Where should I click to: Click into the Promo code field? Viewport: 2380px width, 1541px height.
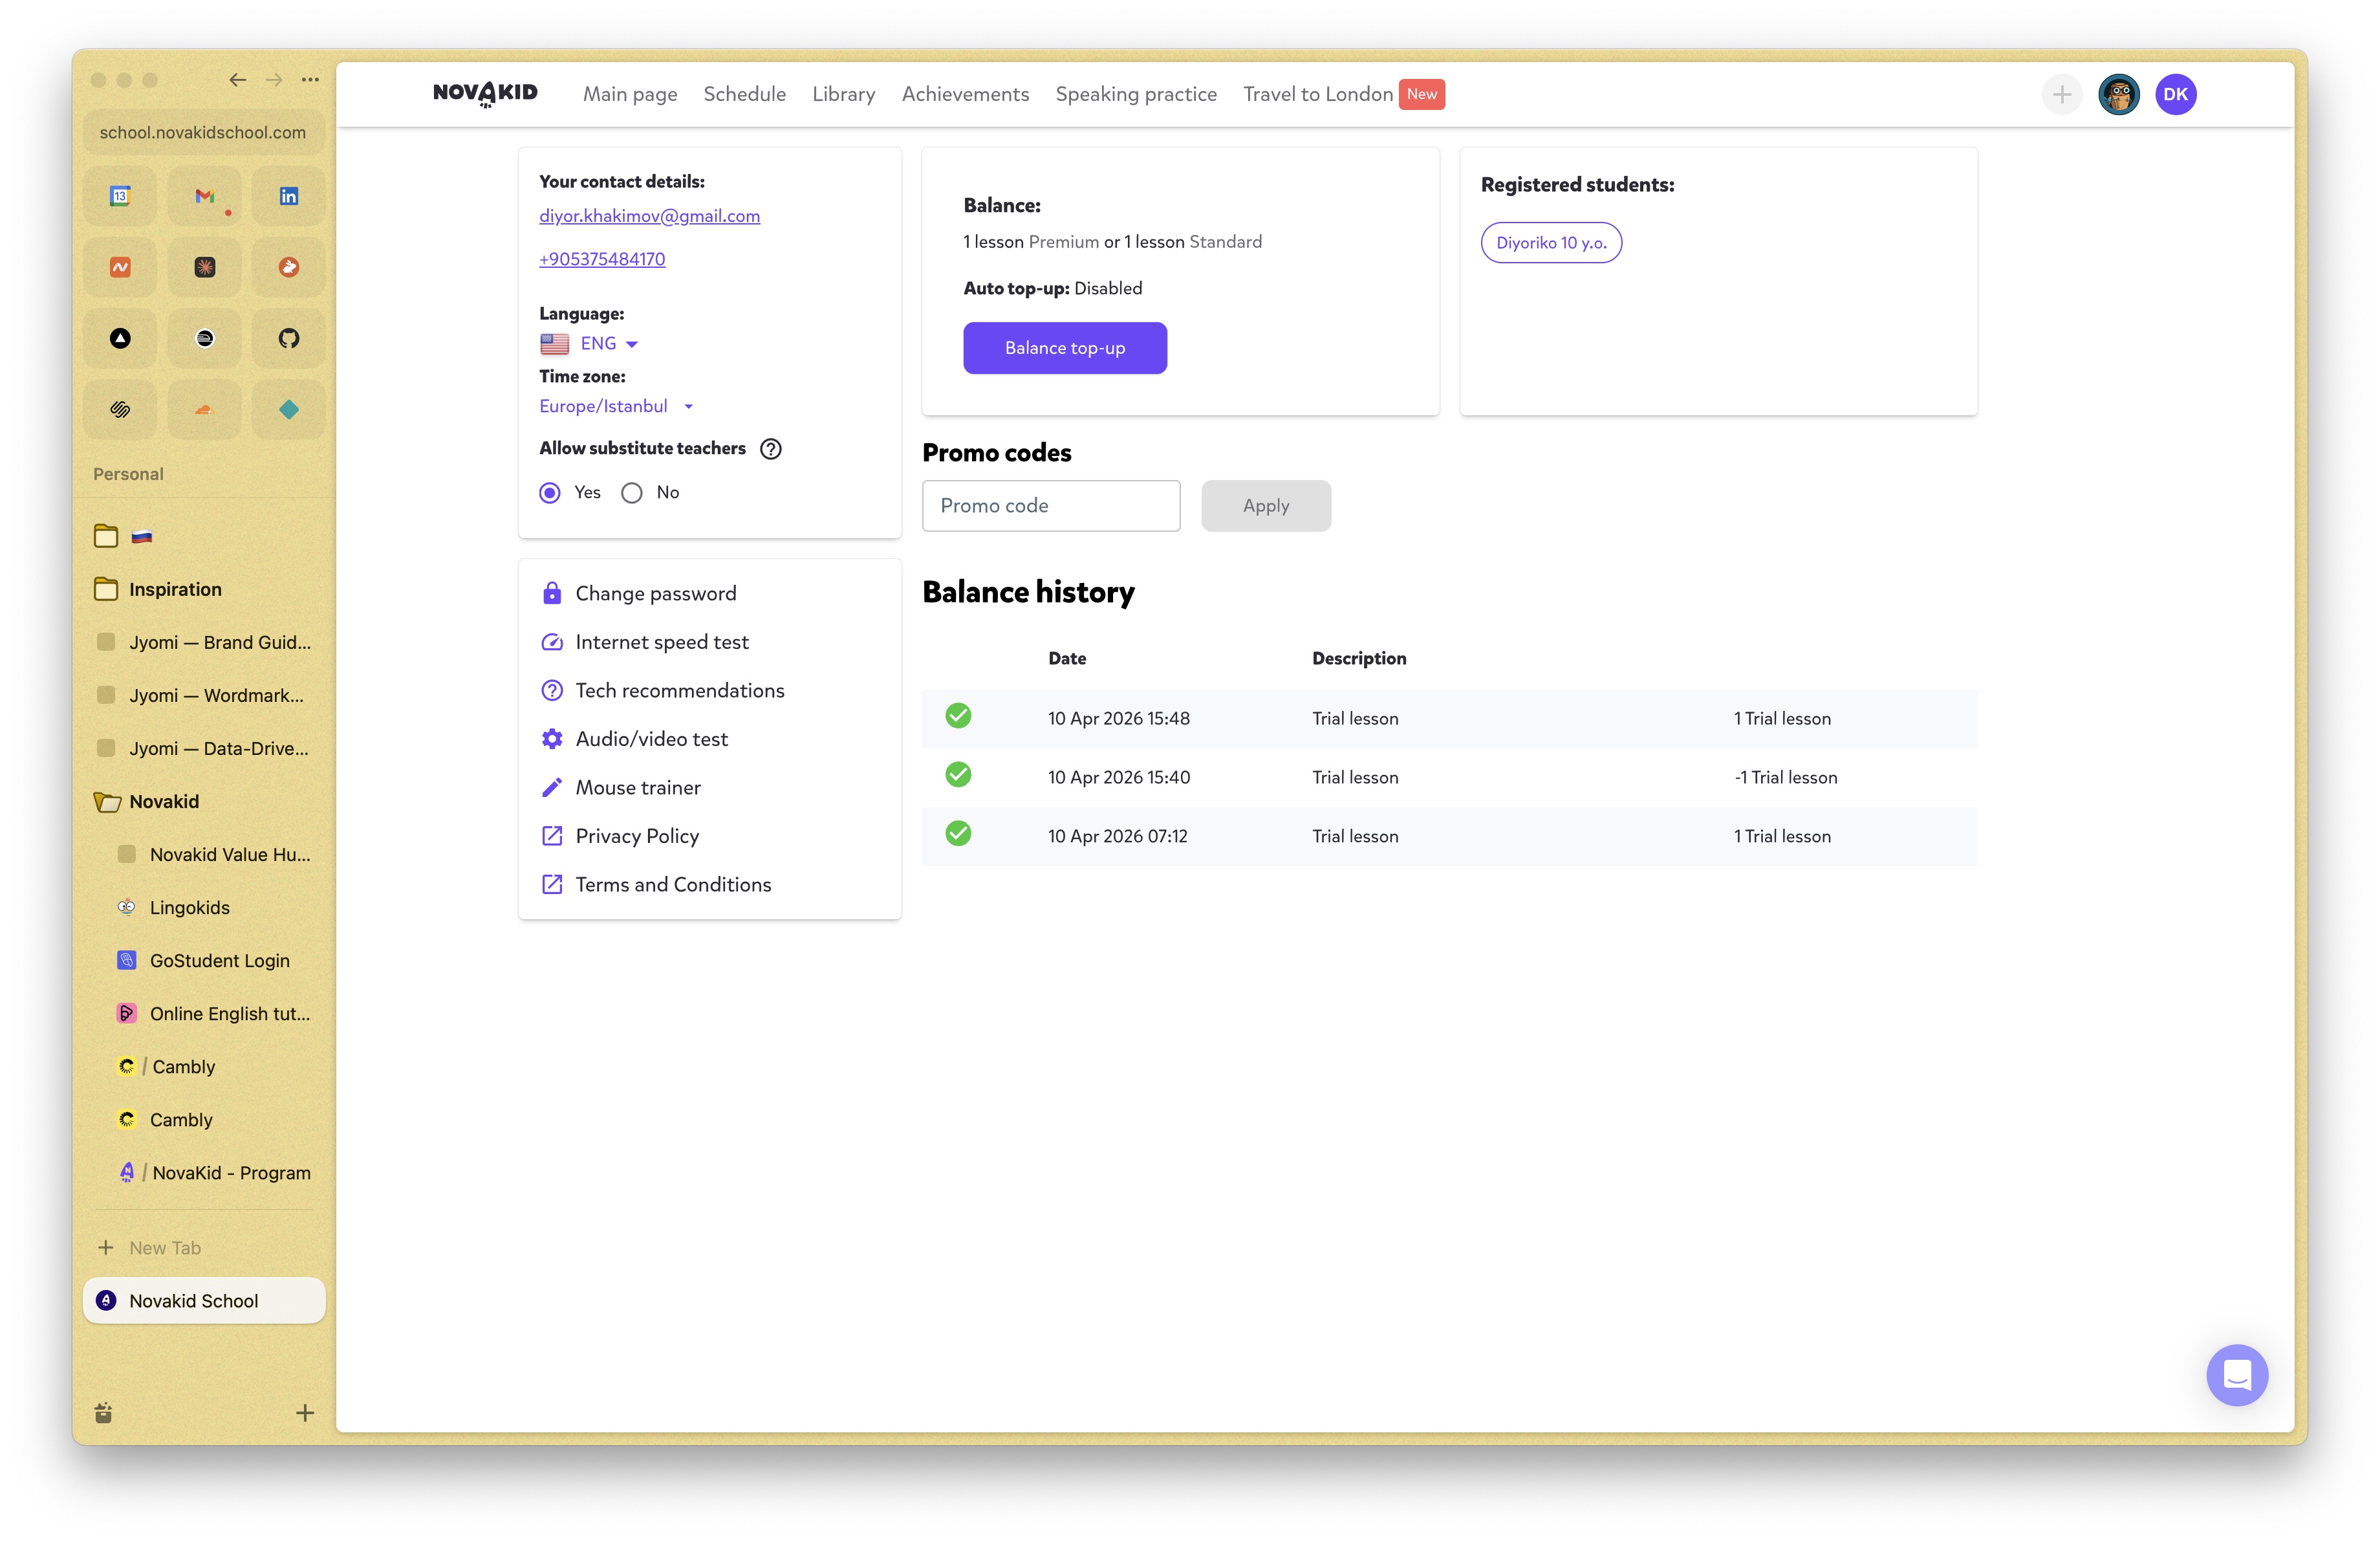[1050, 506]
